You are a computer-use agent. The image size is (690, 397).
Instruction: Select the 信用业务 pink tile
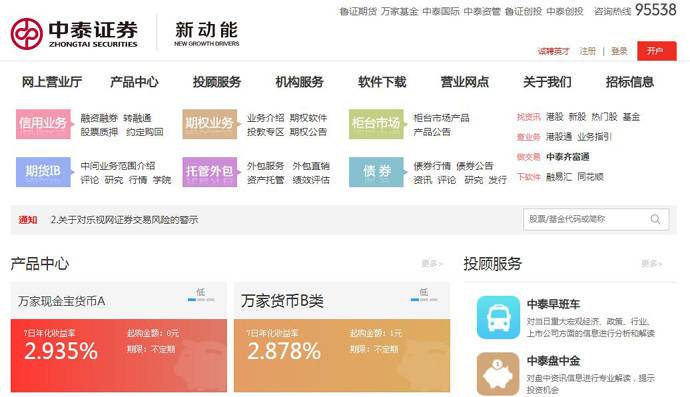[x=43, y=124]
